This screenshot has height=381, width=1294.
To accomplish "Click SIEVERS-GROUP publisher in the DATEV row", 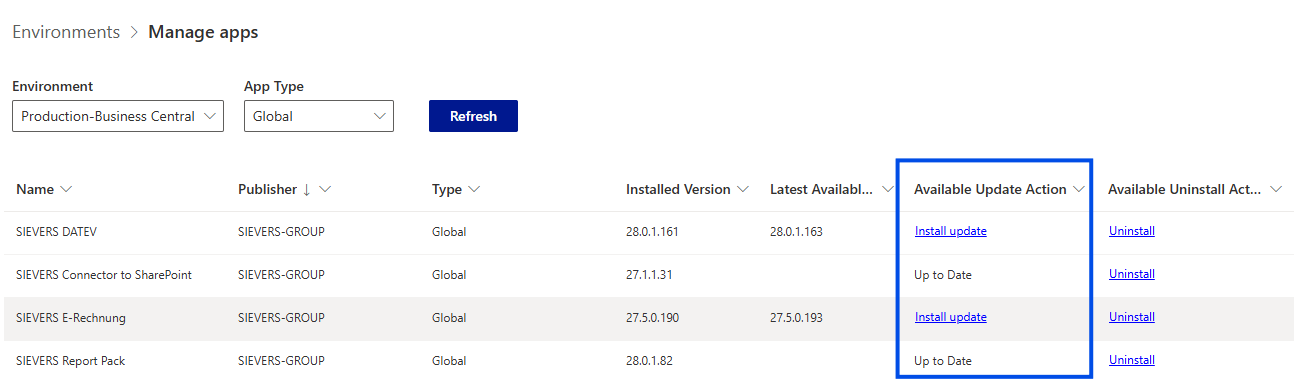I will point(281,231).
